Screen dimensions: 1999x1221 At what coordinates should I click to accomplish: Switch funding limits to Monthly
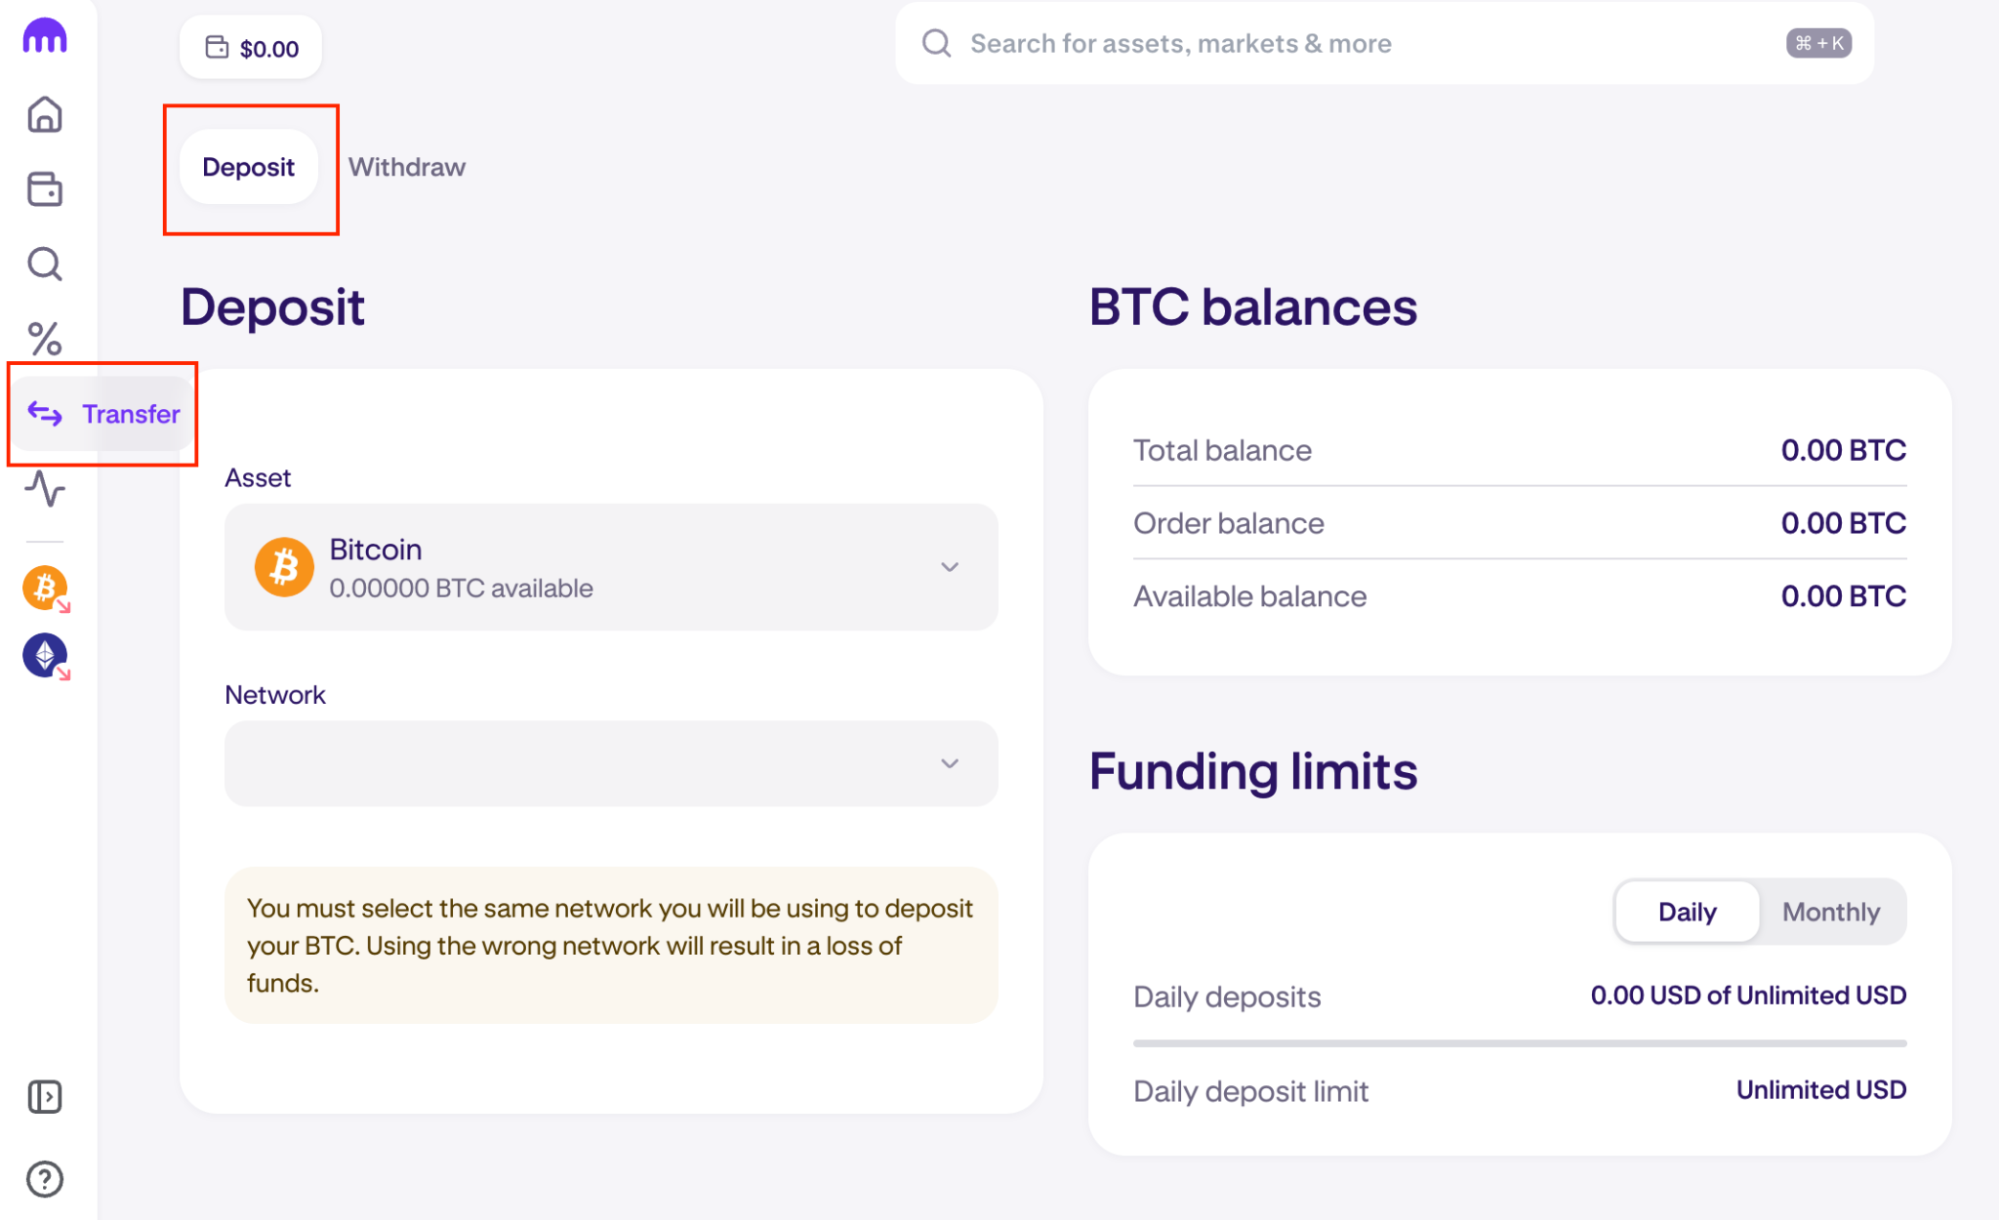[1831, 912]
